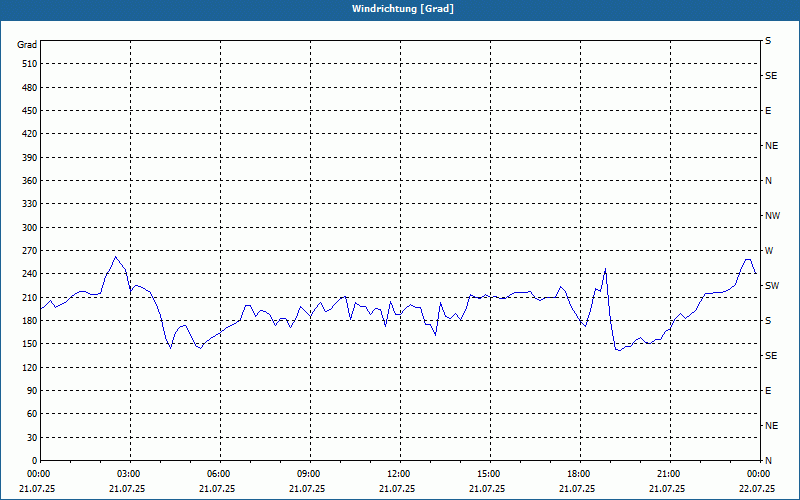Click S compass label beside 180 gridline
Screen dimensions: 800x500
point(768,321)
